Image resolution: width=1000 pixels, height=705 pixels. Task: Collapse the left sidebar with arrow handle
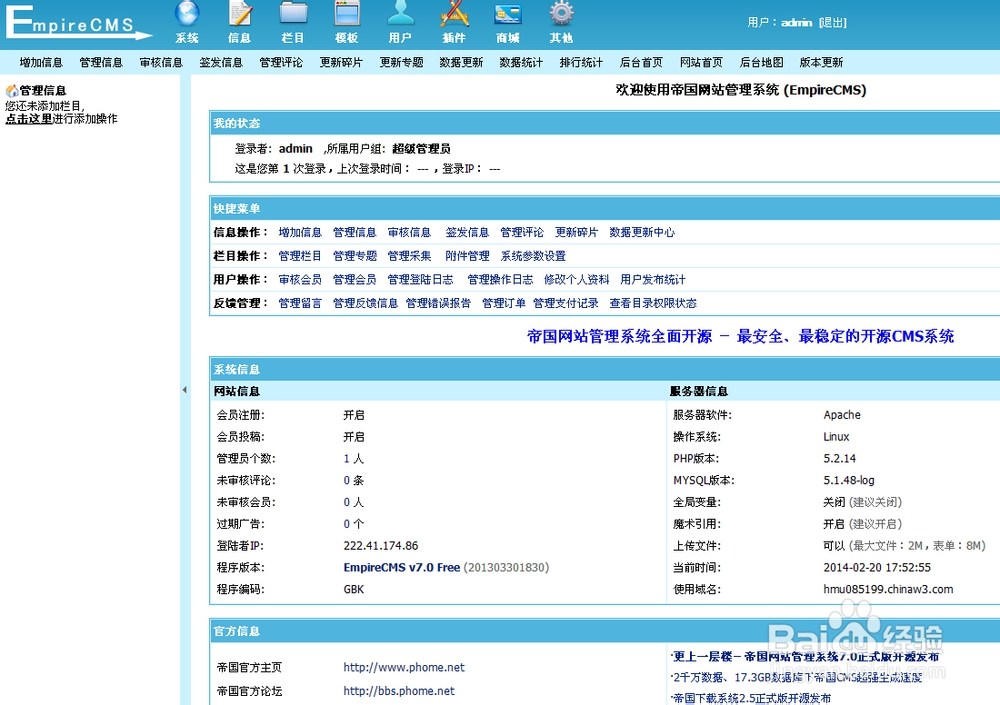(184, 389)
